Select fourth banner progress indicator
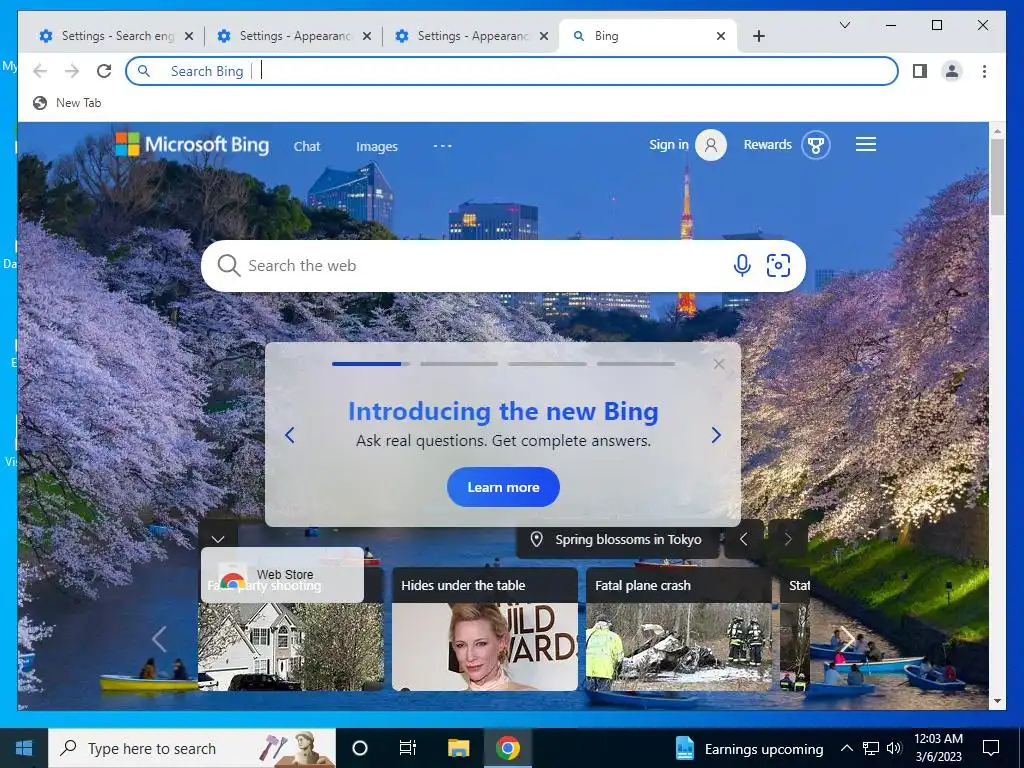 tap(635, 364)
